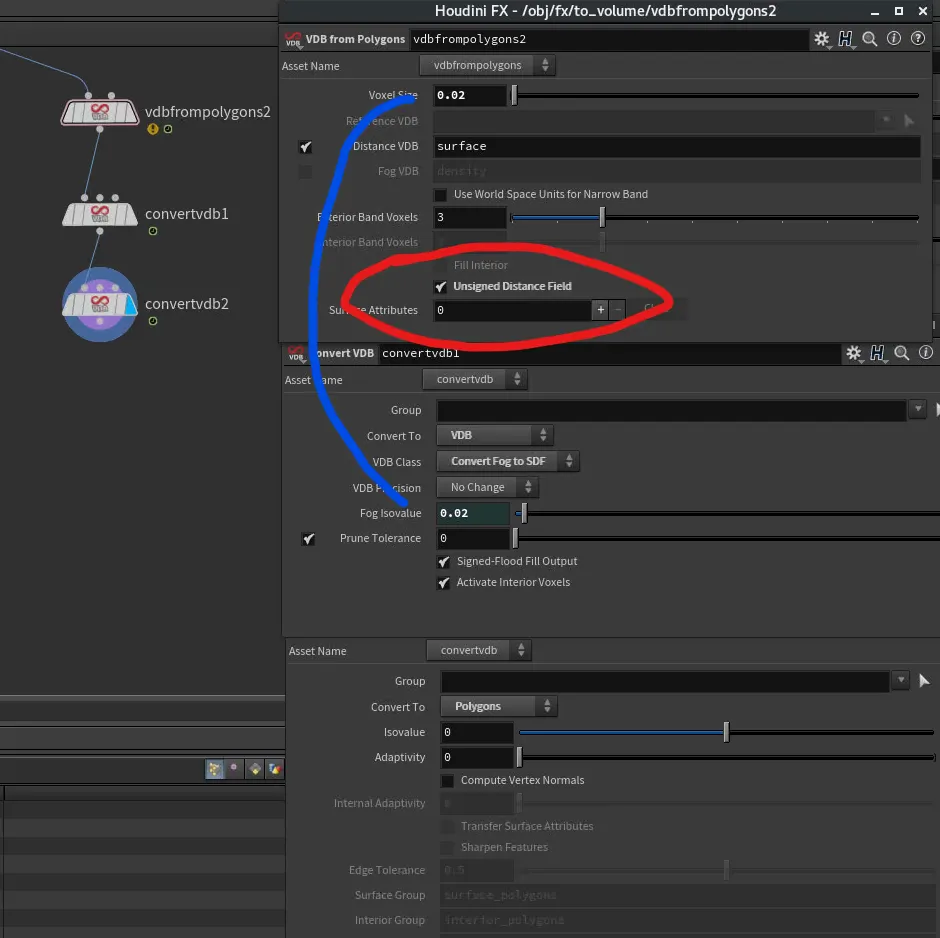The width and height of the screenshot is (940, 938).
Task: Click the vdbfrompolygons2 node in network
Action: tap(99, 112)
